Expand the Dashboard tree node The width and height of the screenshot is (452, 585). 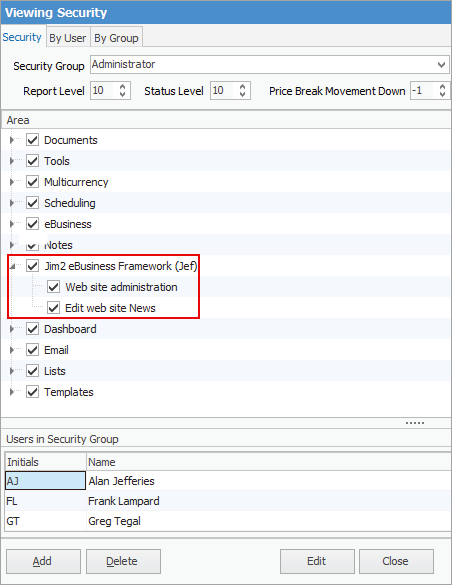[x=12, y=329]
